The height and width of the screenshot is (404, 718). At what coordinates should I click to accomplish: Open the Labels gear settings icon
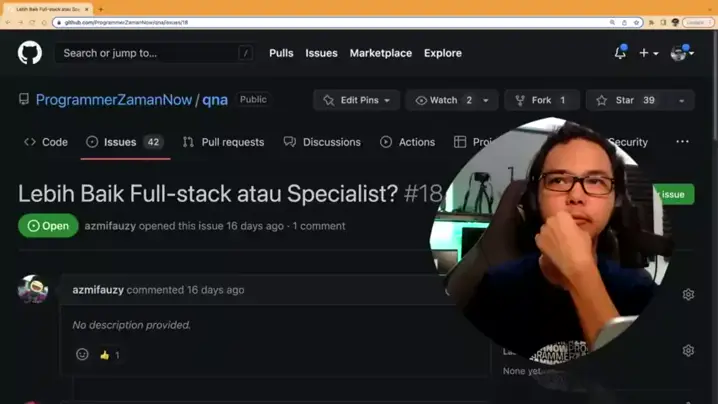pyautogui.click(x=688, y=351)
